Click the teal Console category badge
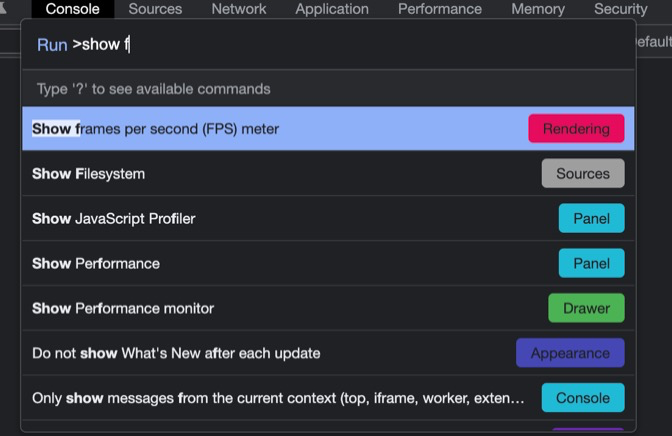Screen dimensions: 672x436 [x=583, y=398]
